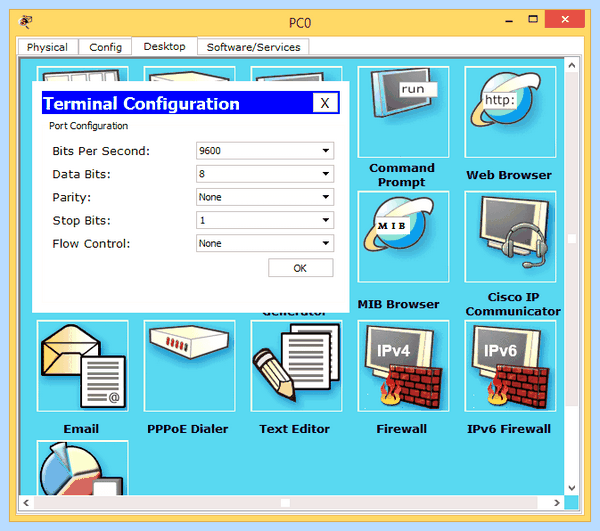Click the Flow Control label
Screen dimensions: 600x531
pyautogui.click(x=91, y=244)
